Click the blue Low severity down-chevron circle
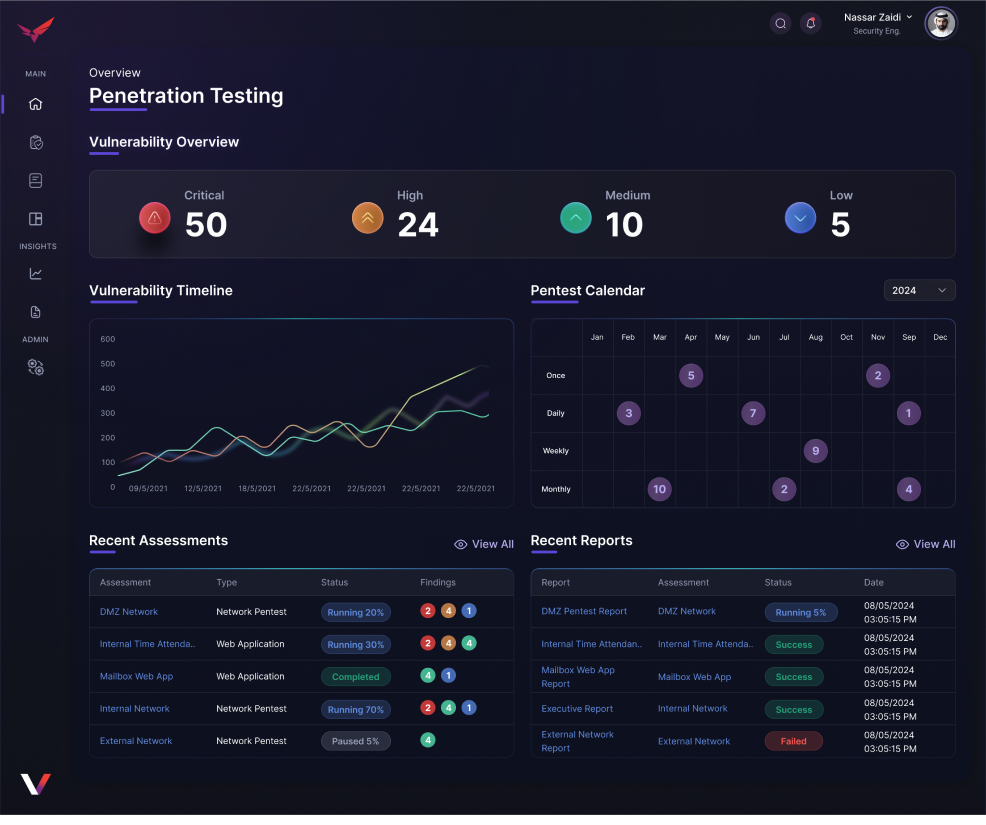 point(800,217)
